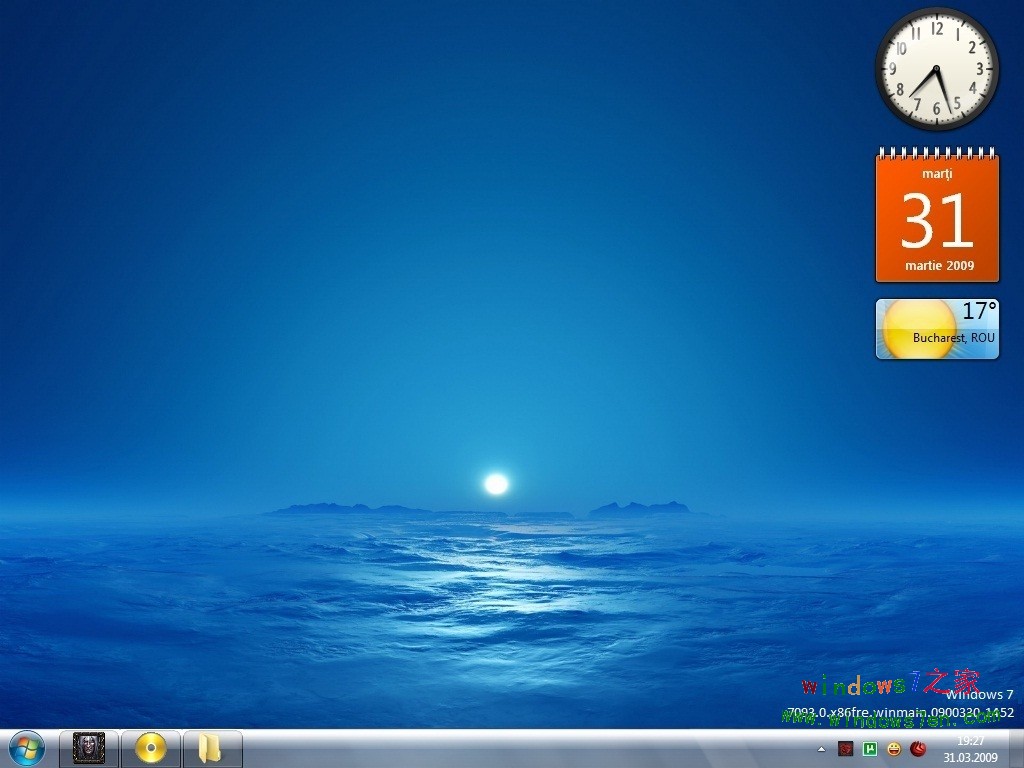Open the red BitDefender tray icon
This screenshot has height=768, width=1024.
pos(918,749)
